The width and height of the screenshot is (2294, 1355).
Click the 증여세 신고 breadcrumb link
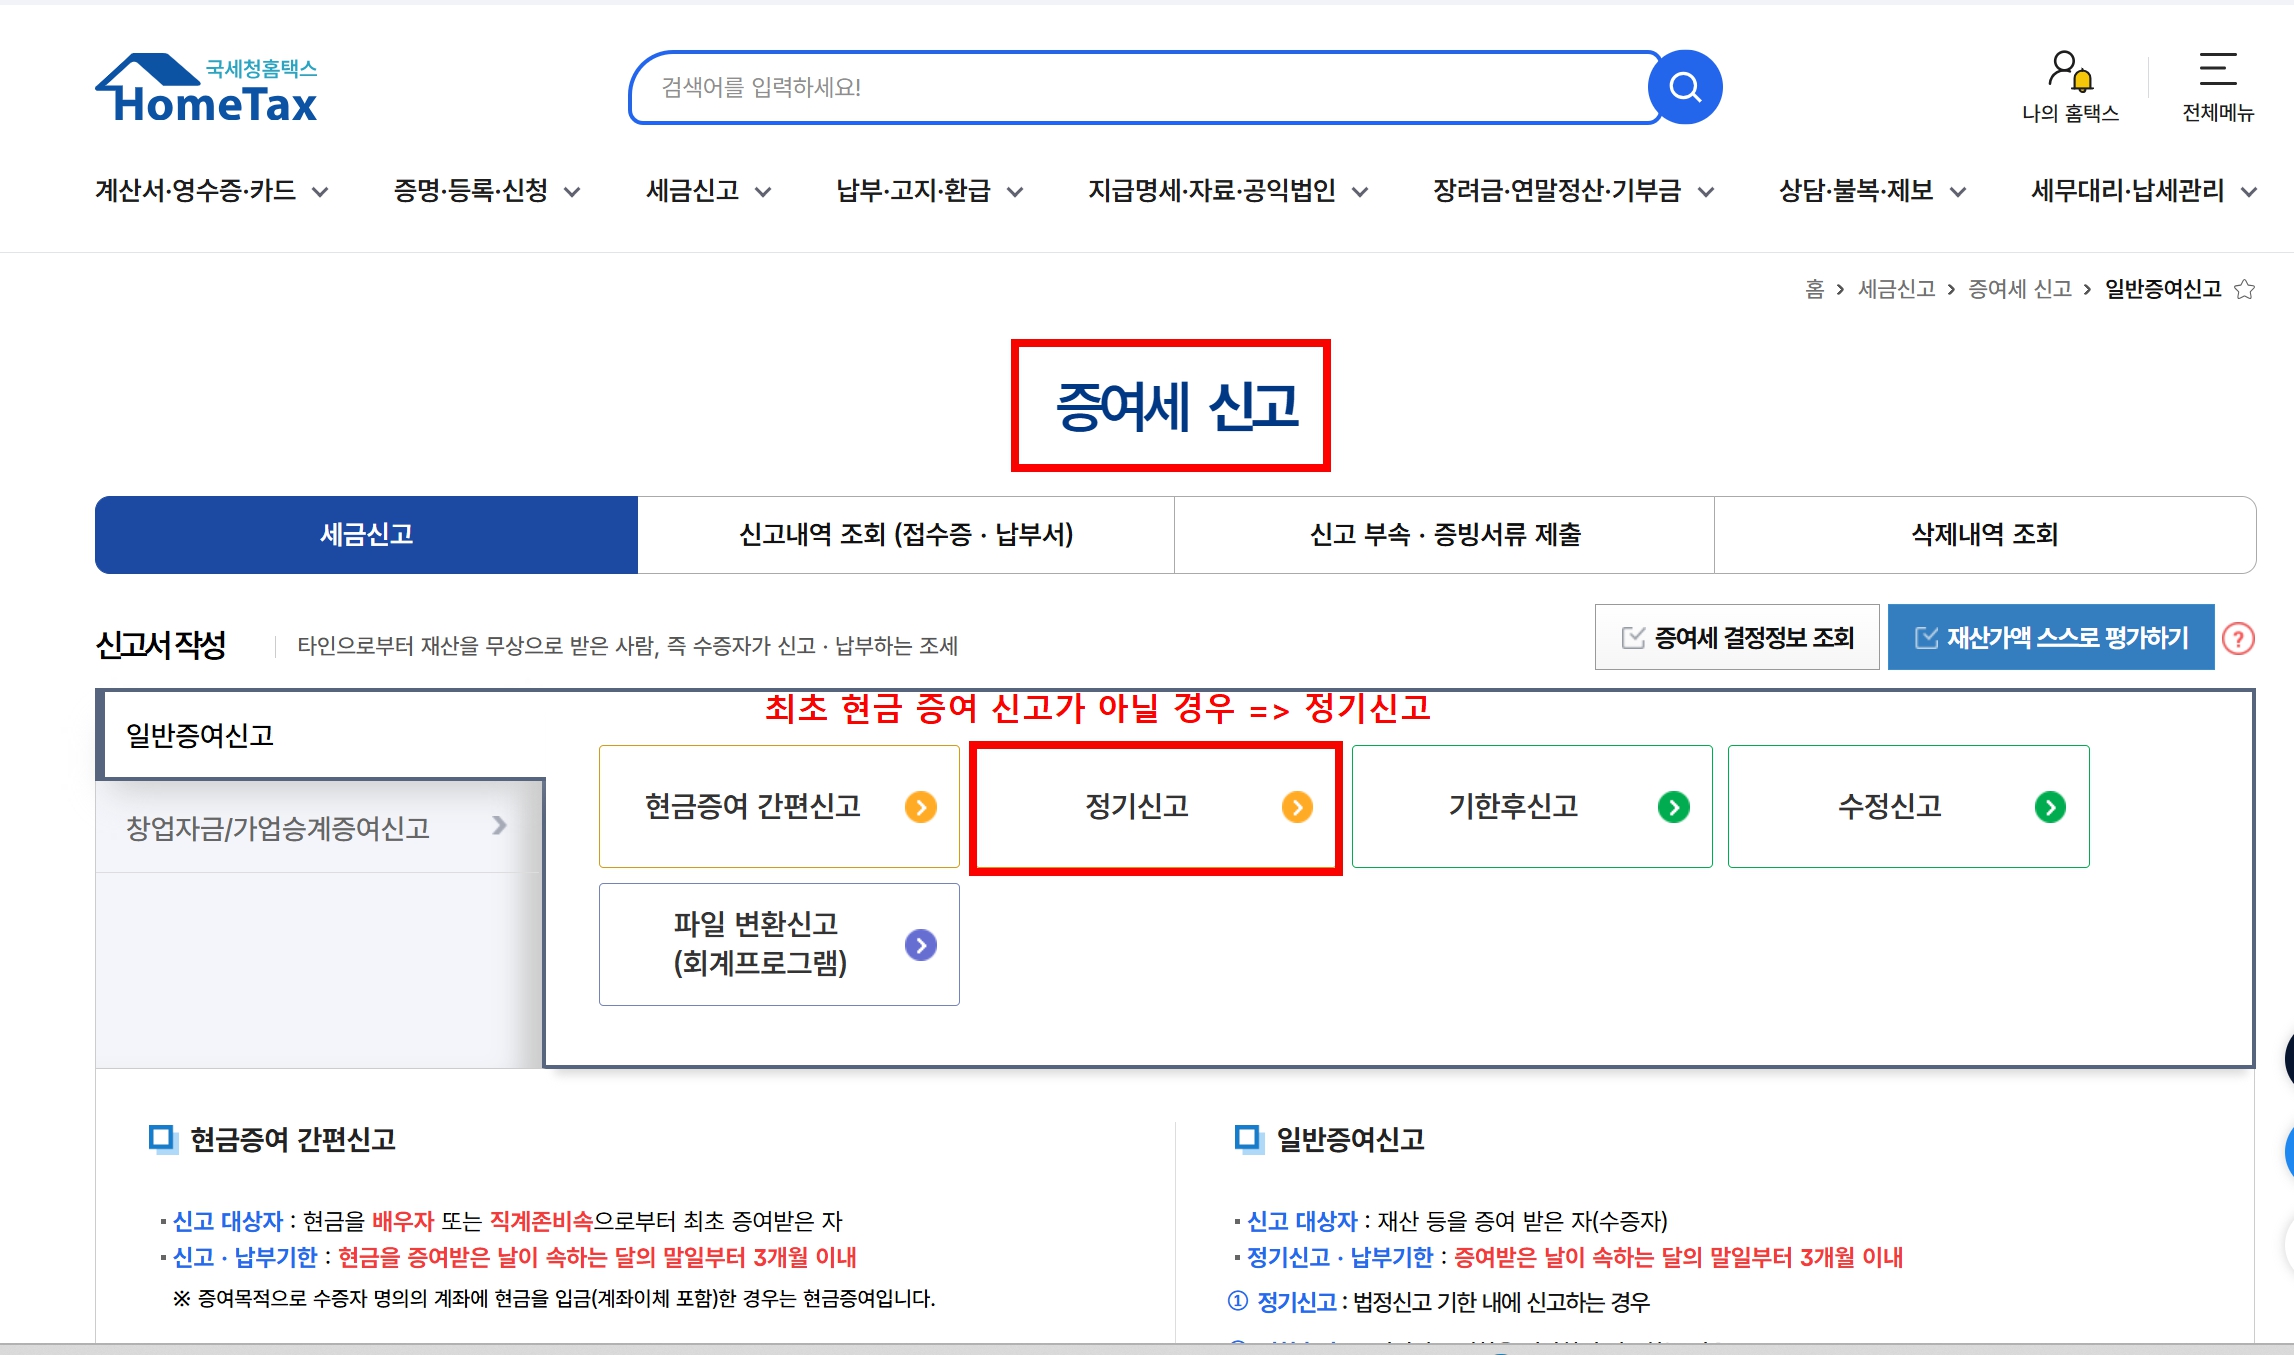[2019, 289]
